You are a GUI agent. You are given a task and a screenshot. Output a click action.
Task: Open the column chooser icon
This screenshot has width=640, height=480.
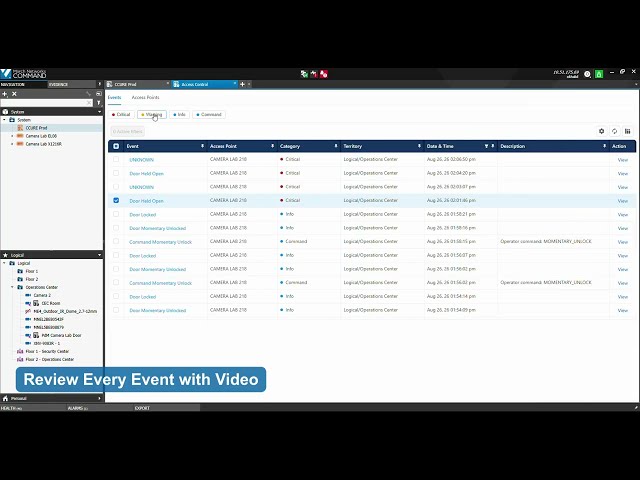627,131
